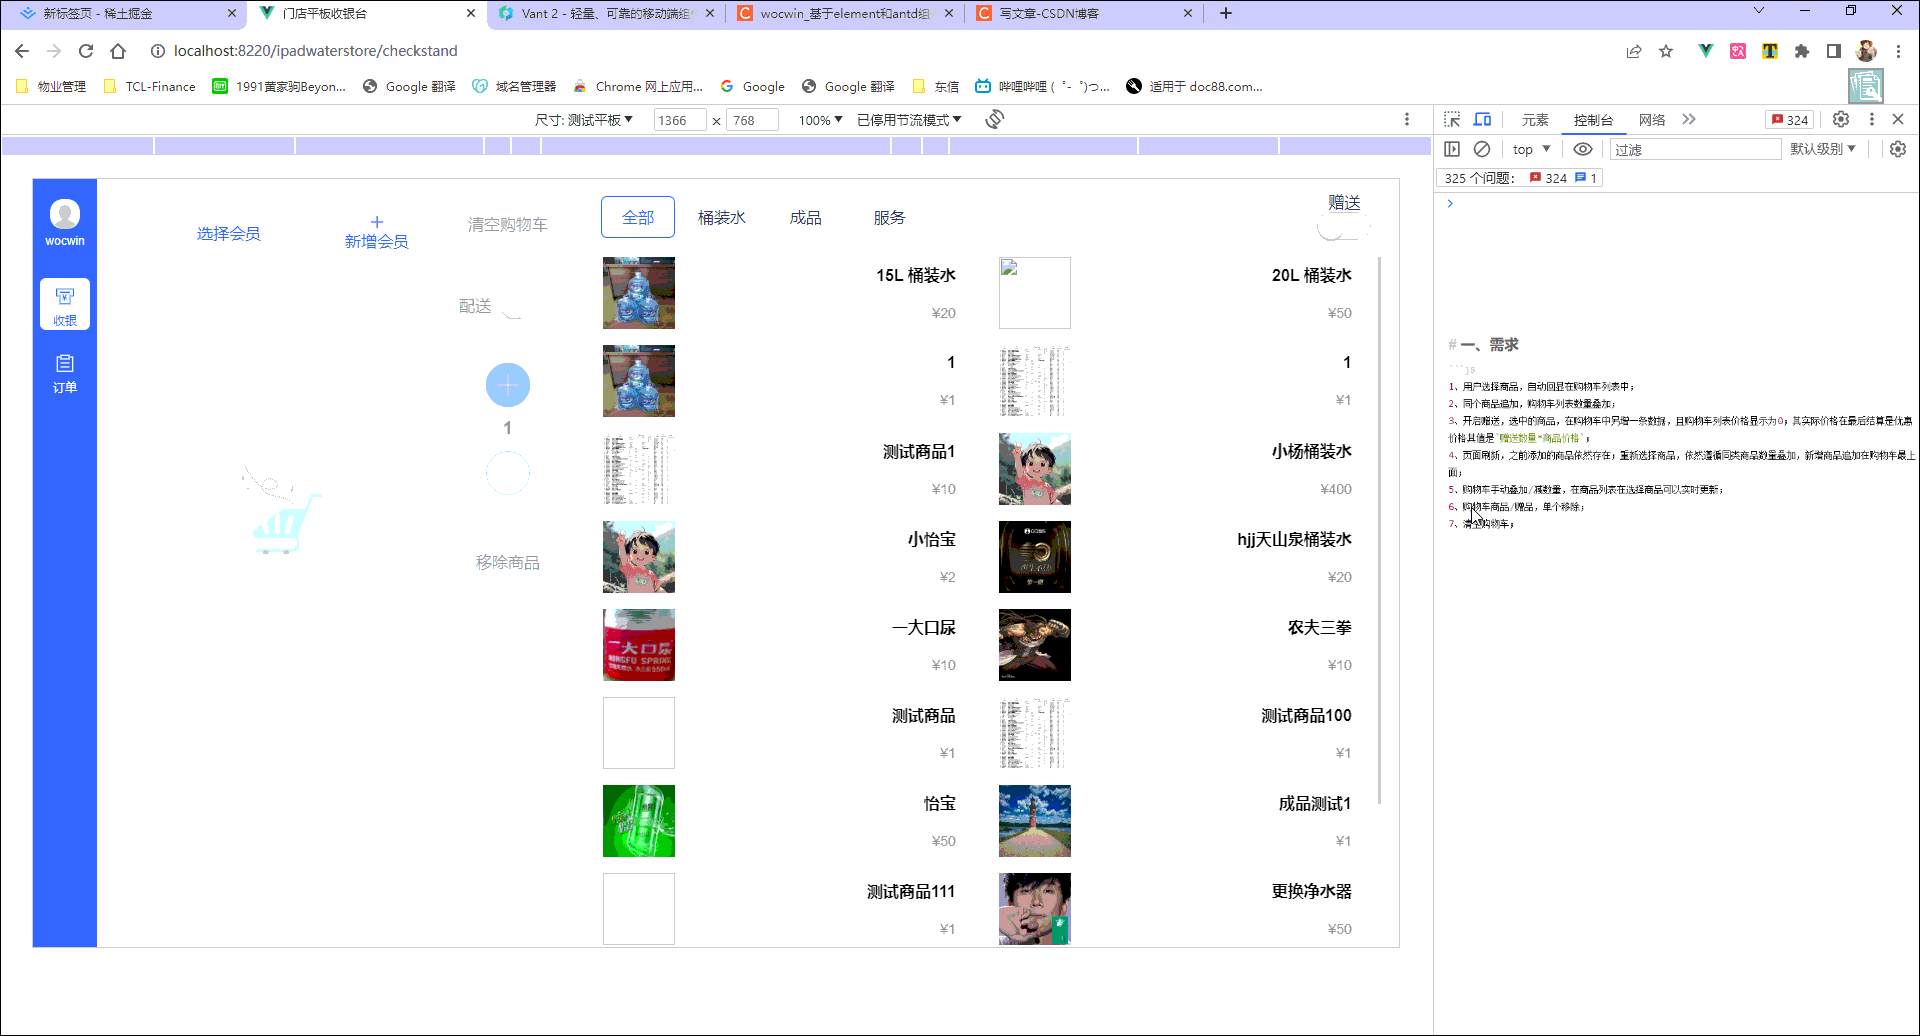Click the address bar URL
This screenshot has width=1920, height=1036.
point(315,51)
